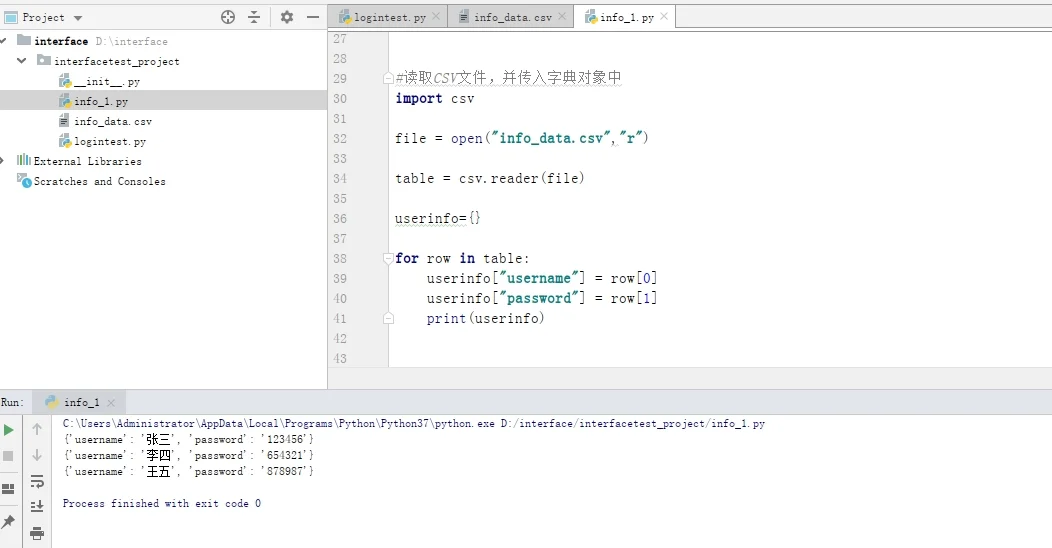Close the info_1 run tab
This screenshot has height=548, width=1052.
111,403
